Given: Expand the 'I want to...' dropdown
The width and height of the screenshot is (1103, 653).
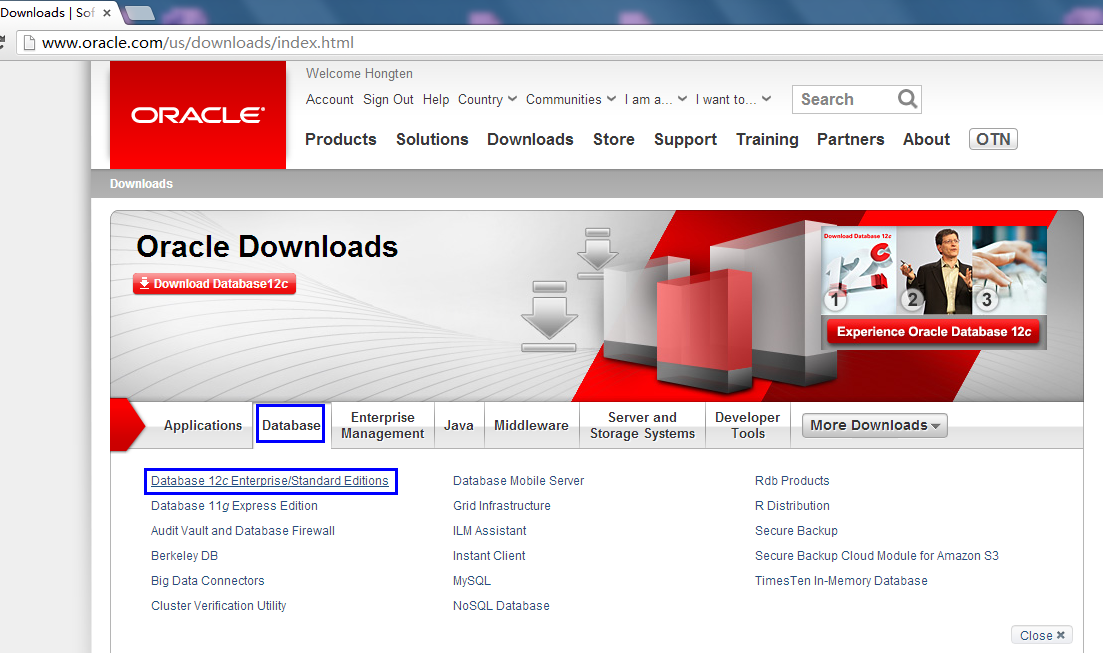Looking at the screenshot, I should click(734, 99).
